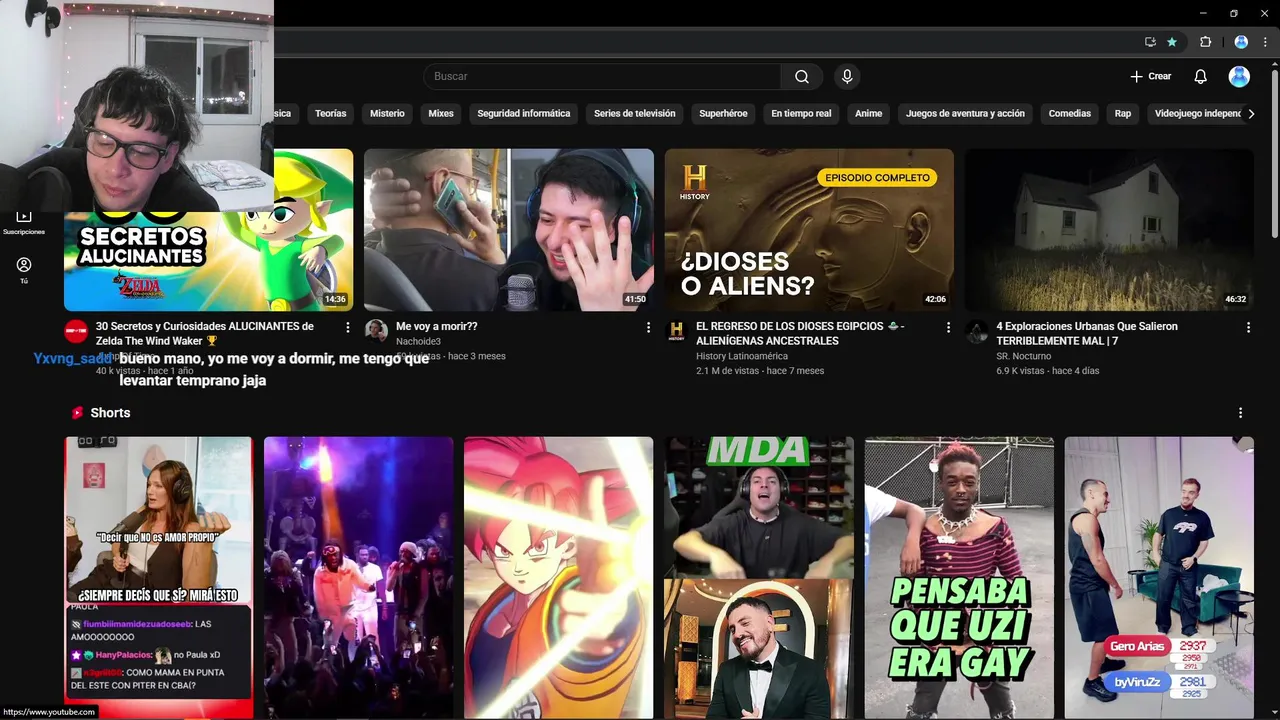Open Chrome profile avatar in toolbar

pyautogui.click(x=1241, y=42)
